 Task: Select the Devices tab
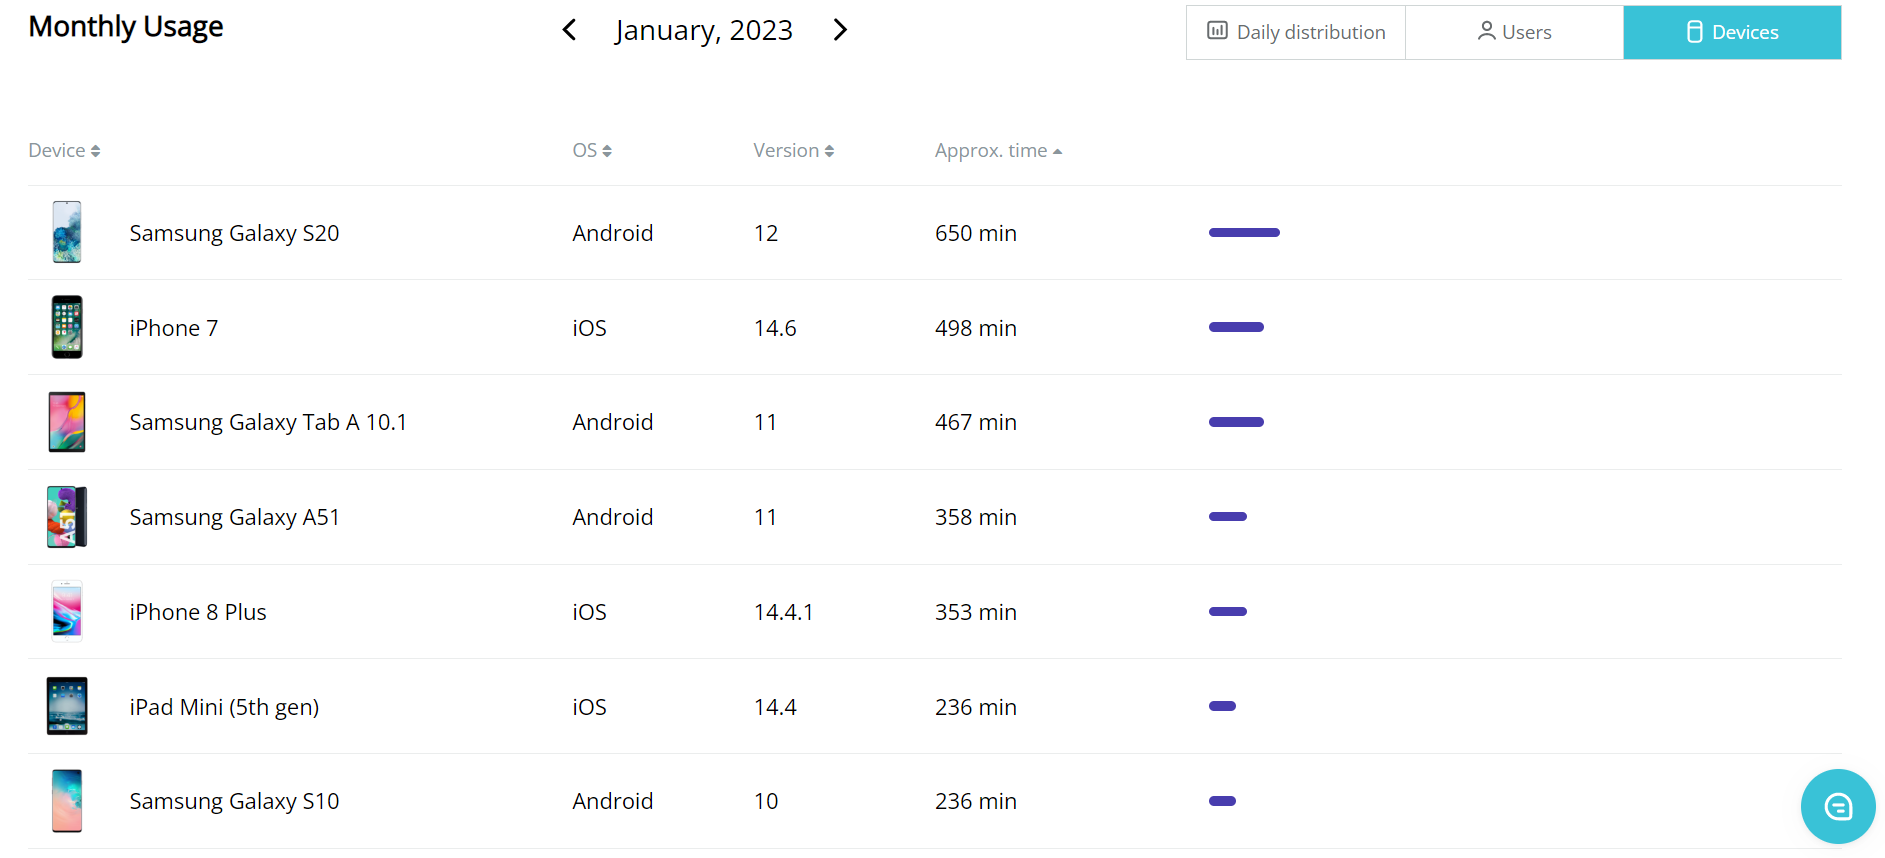(x=1732, y=32)
